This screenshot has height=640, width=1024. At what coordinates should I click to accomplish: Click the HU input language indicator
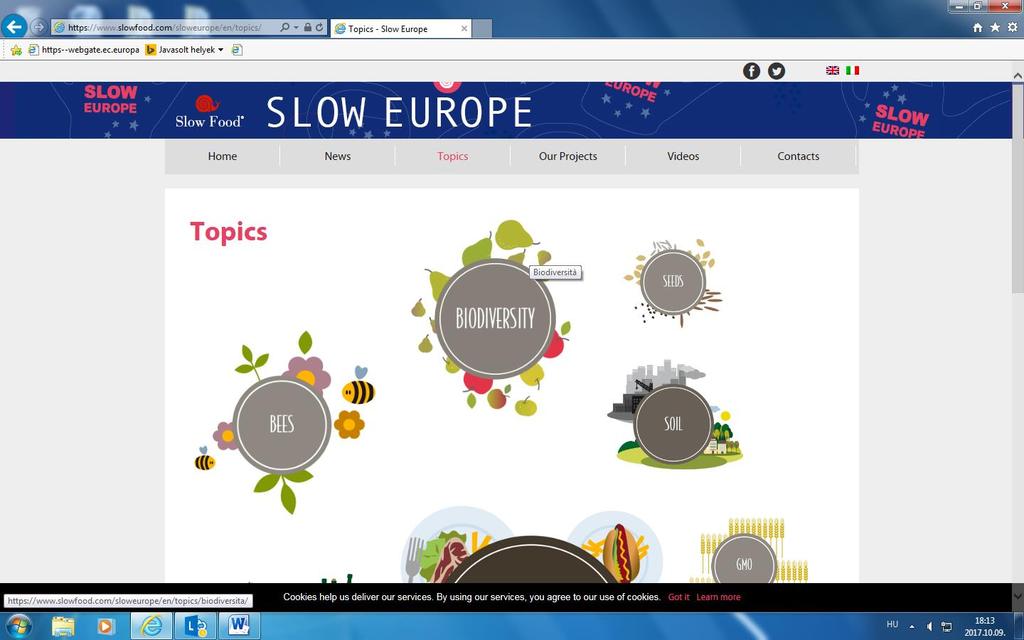pyautogui.click(x=893, y=624)
